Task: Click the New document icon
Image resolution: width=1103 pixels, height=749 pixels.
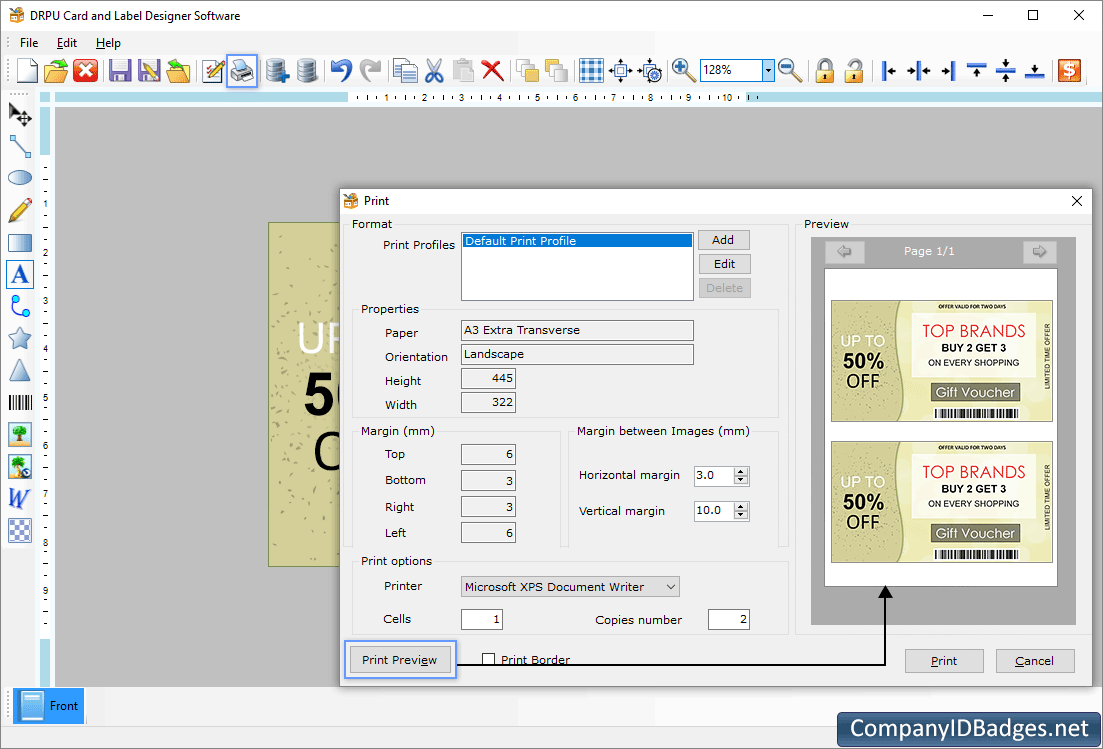Action: pos(27,70)
